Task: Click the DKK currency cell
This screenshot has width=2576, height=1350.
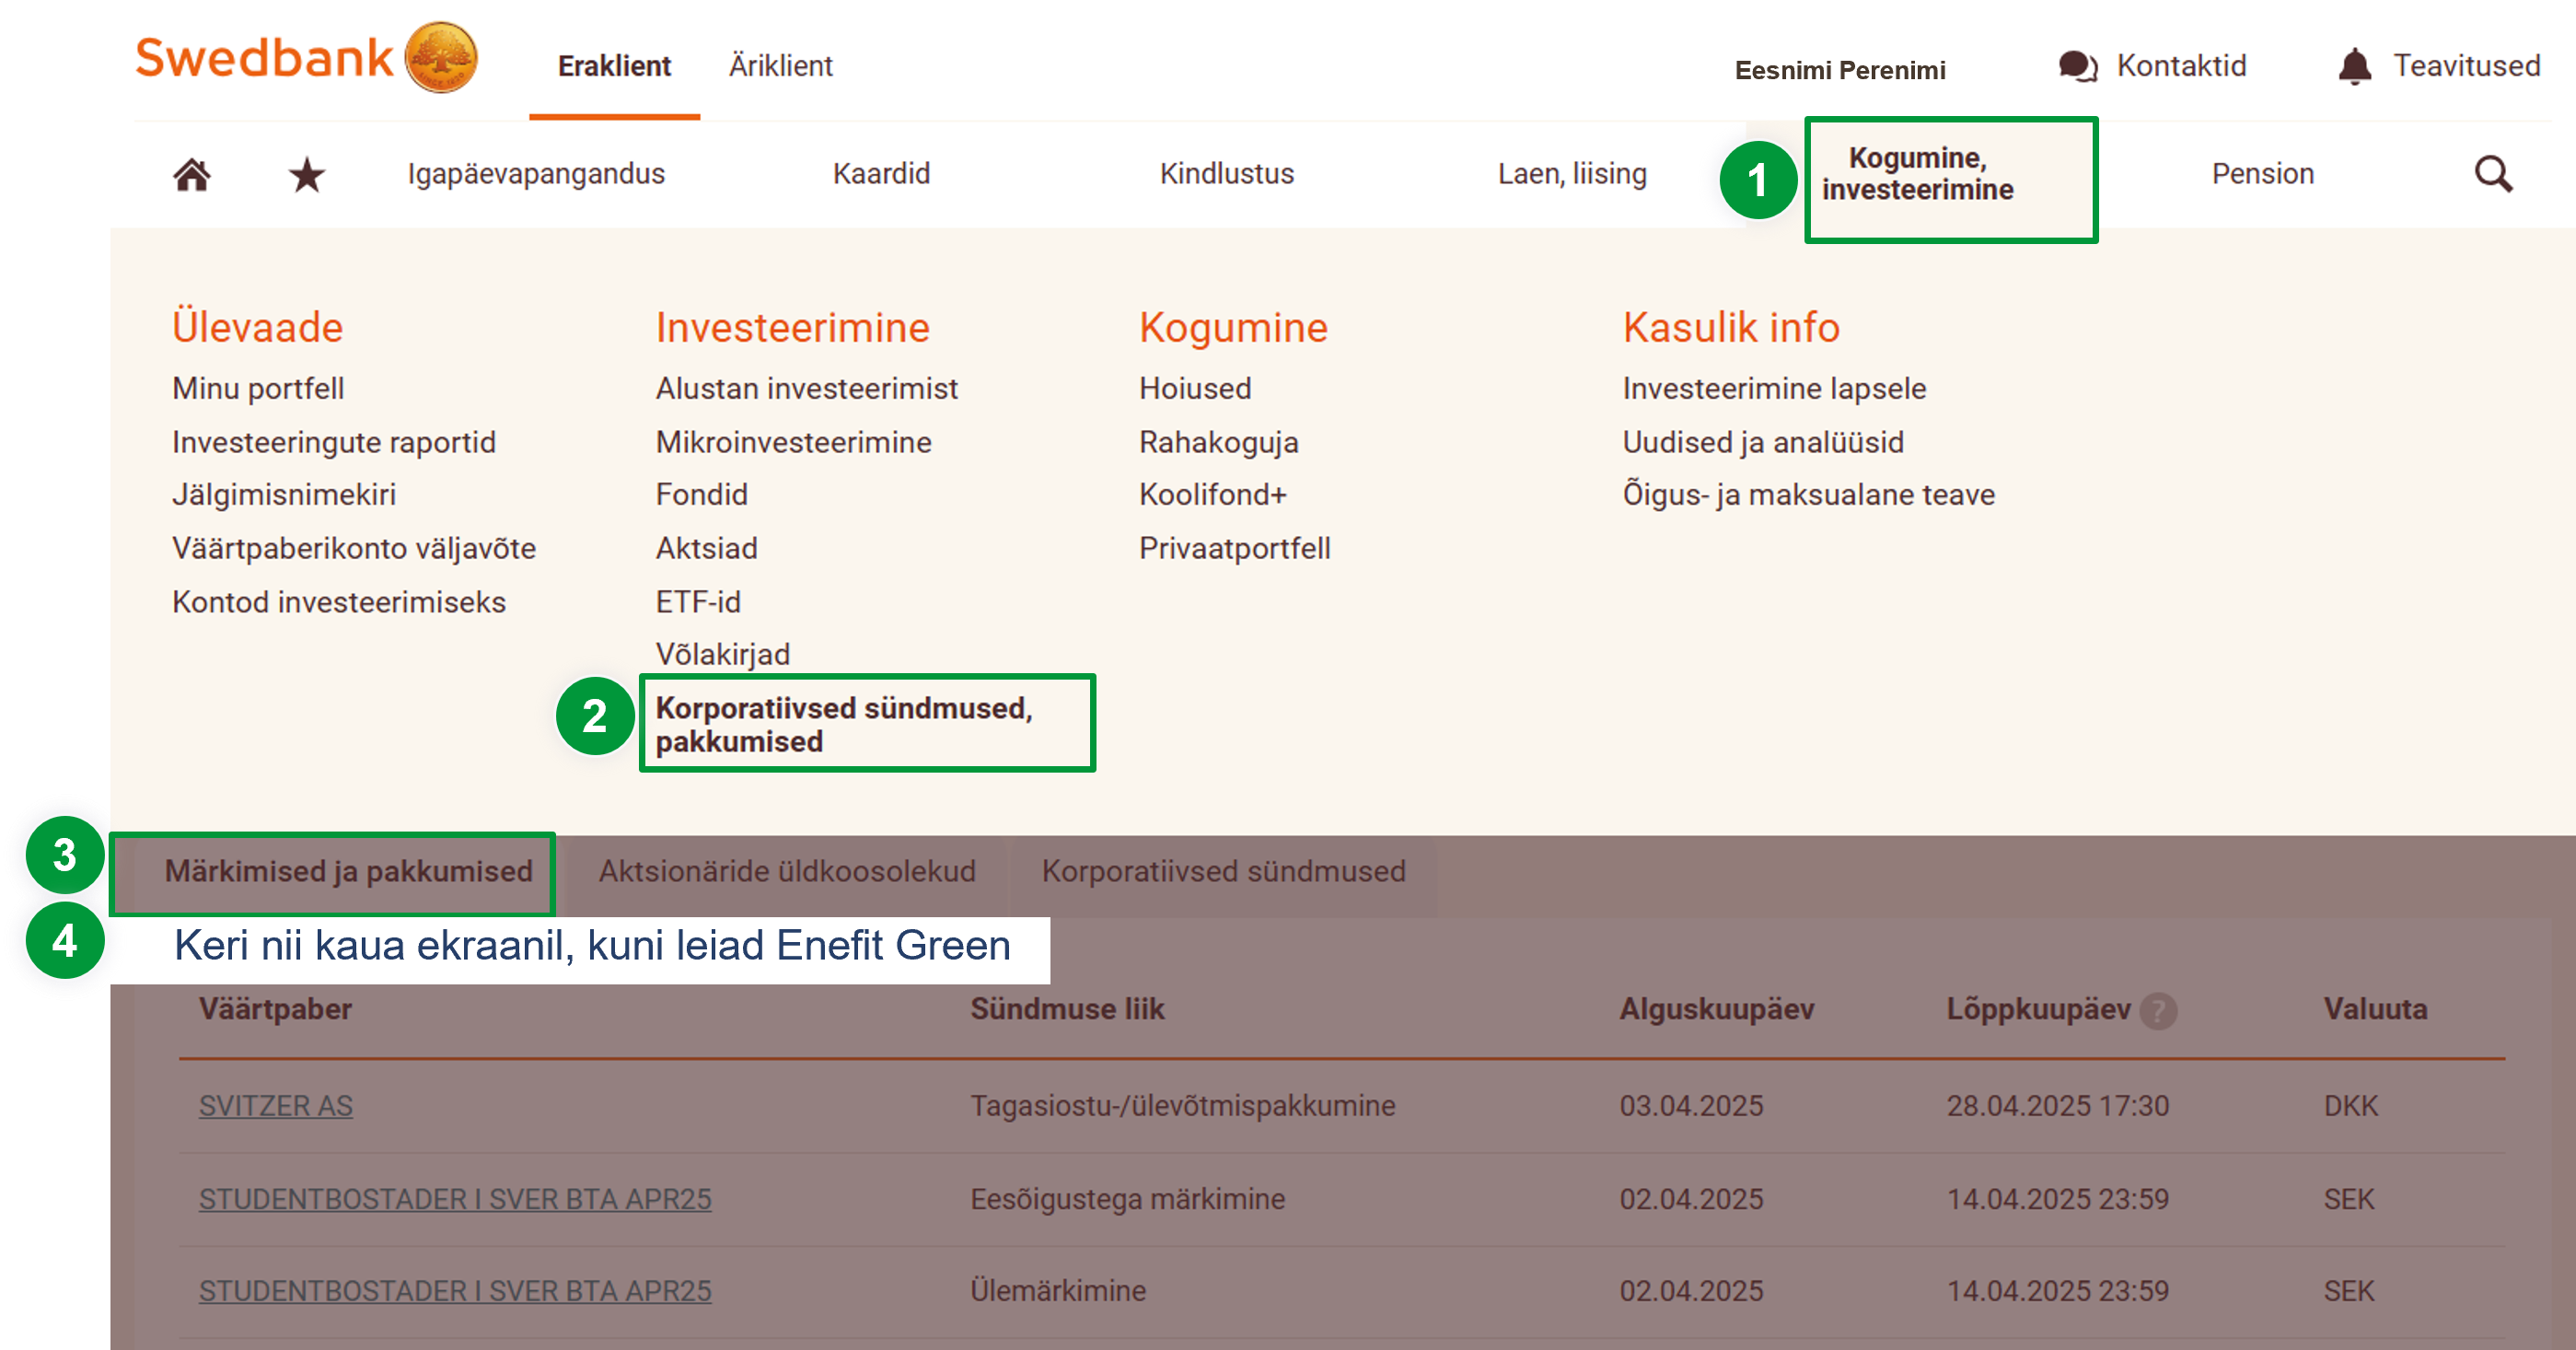Action: [2350, 1106]
